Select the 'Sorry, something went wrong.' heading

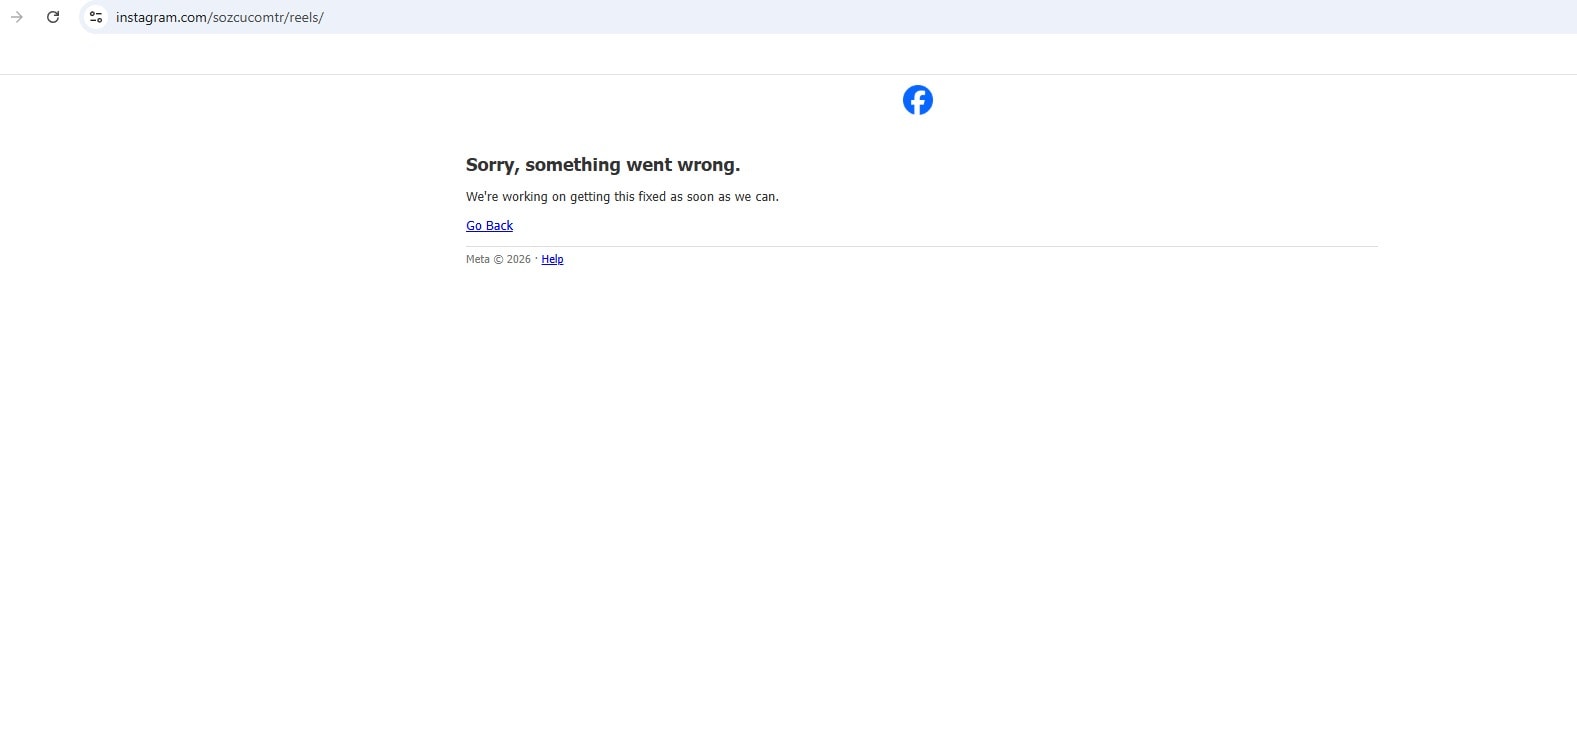[603, 165]
